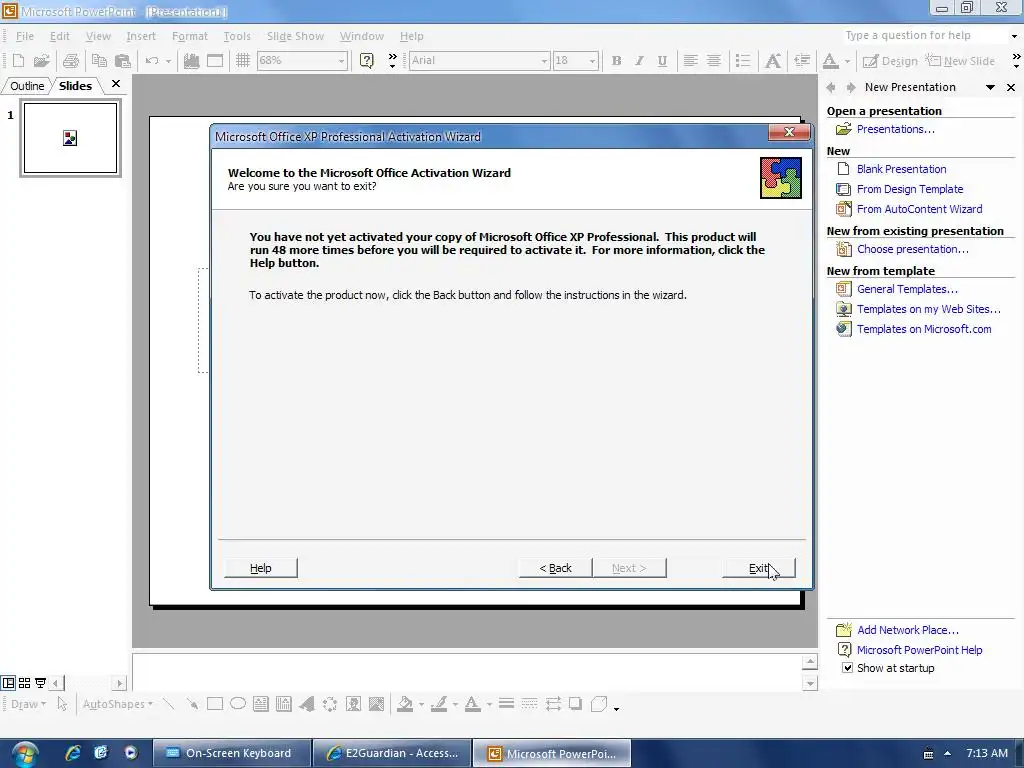Click the Fill Color paint bucket
Screen dimensions: 1024x768
(405, 704)
